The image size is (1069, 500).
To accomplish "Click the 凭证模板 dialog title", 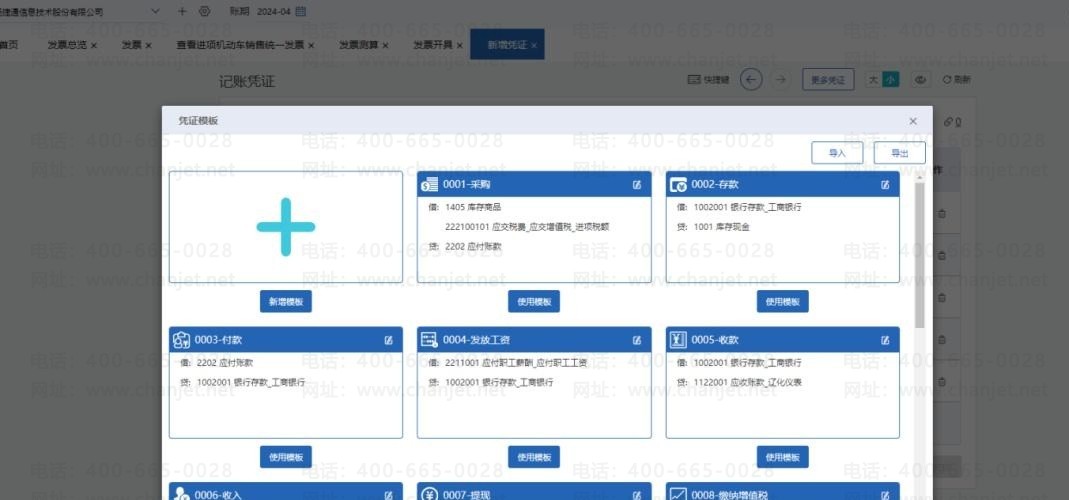I will [198, 121].
